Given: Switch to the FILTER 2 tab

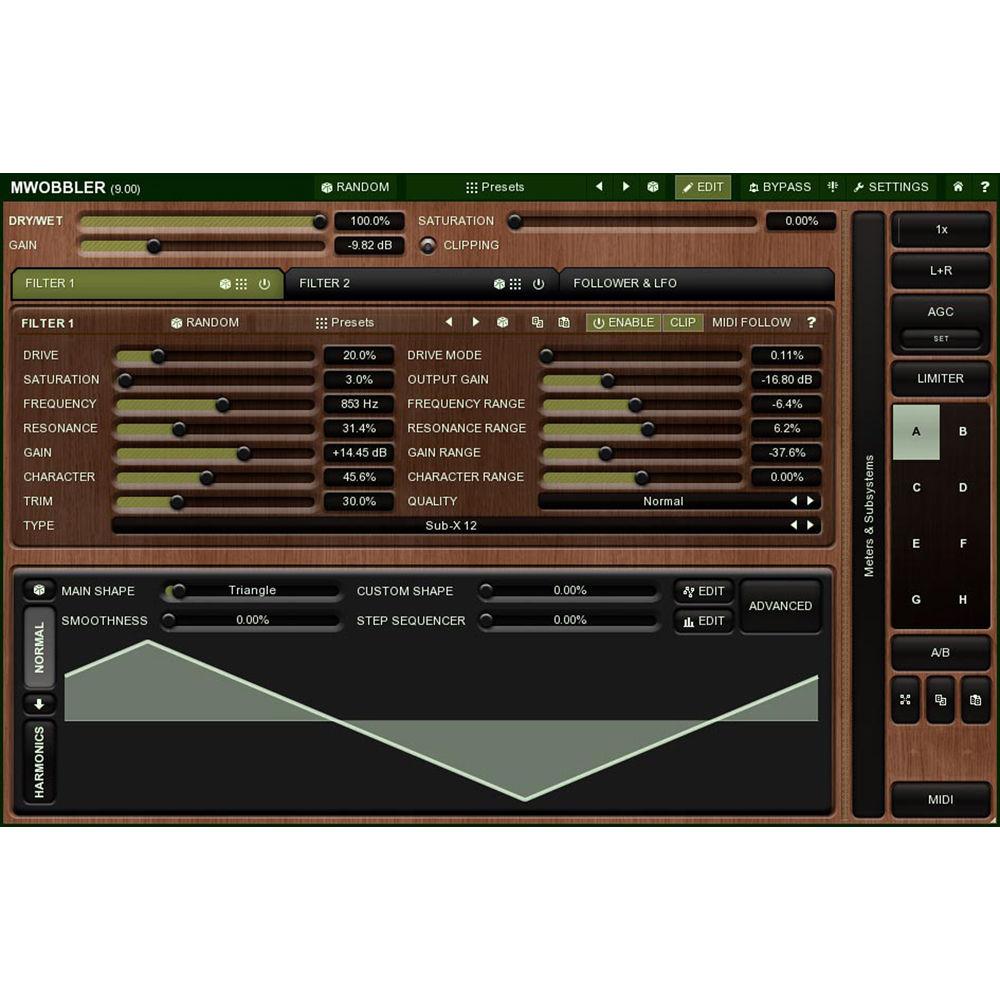Looking at the screenshot, I should click(x=325, y=283).
